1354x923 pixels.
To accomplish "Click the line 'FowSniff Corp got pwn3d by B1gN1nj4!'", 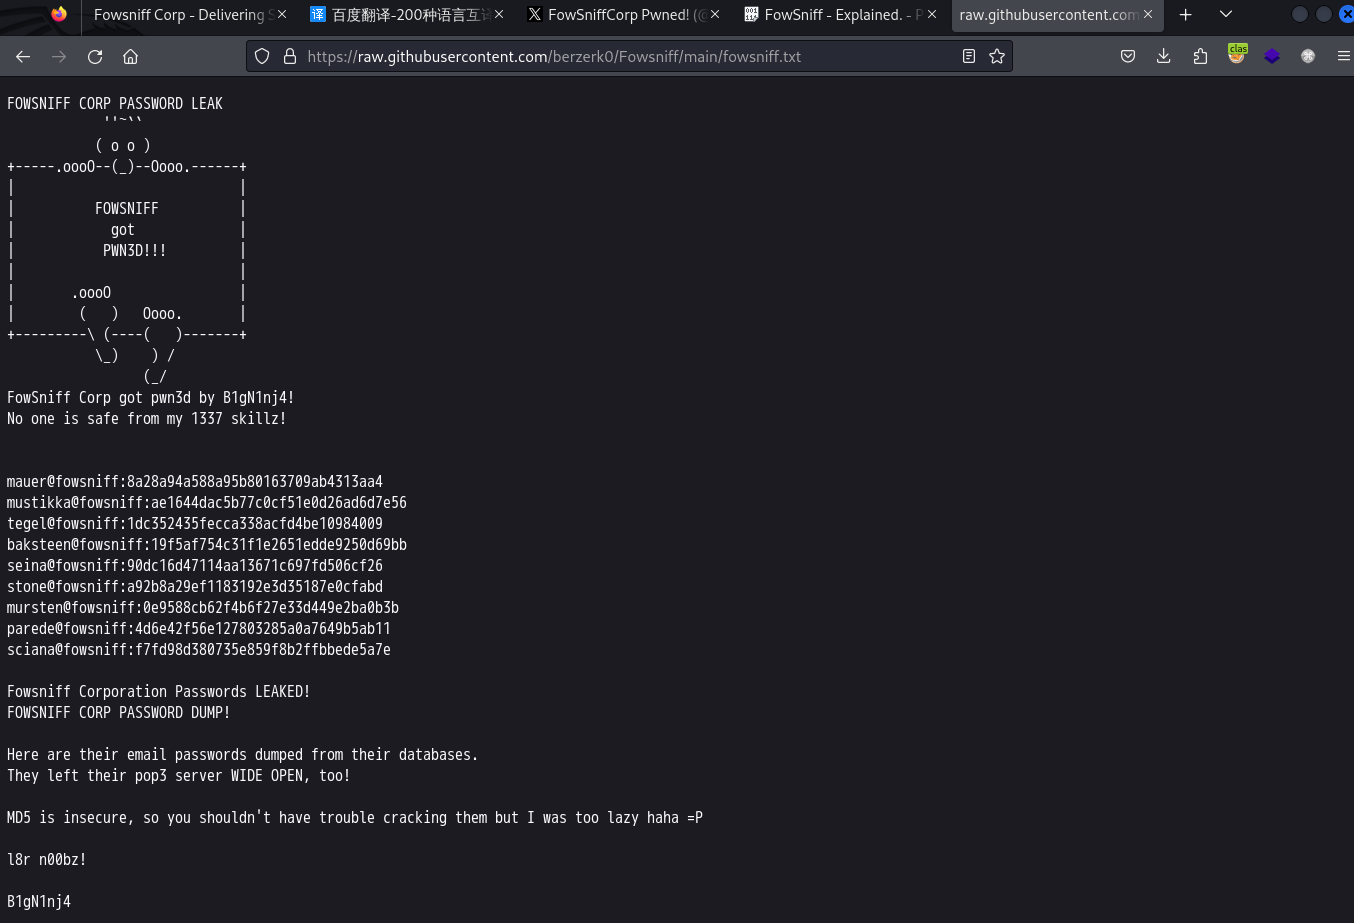I will click(x=151, y=398).
